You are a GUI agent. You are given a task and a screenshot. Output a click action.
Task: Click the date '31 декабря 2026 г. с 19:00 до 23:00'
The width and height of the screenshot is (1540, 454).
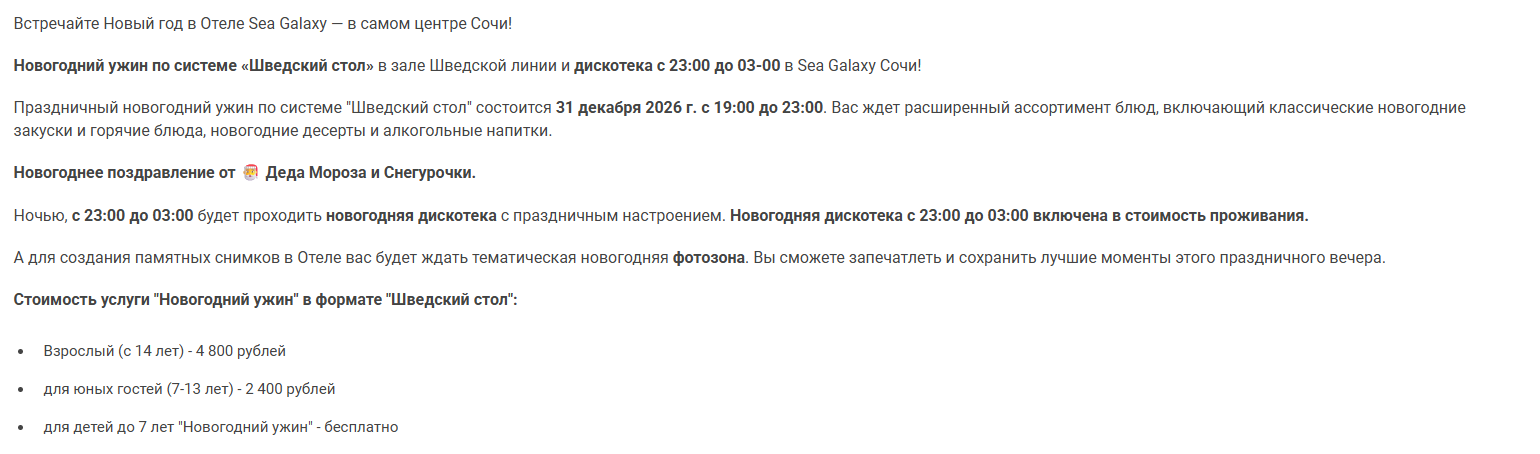pos(690,107)
